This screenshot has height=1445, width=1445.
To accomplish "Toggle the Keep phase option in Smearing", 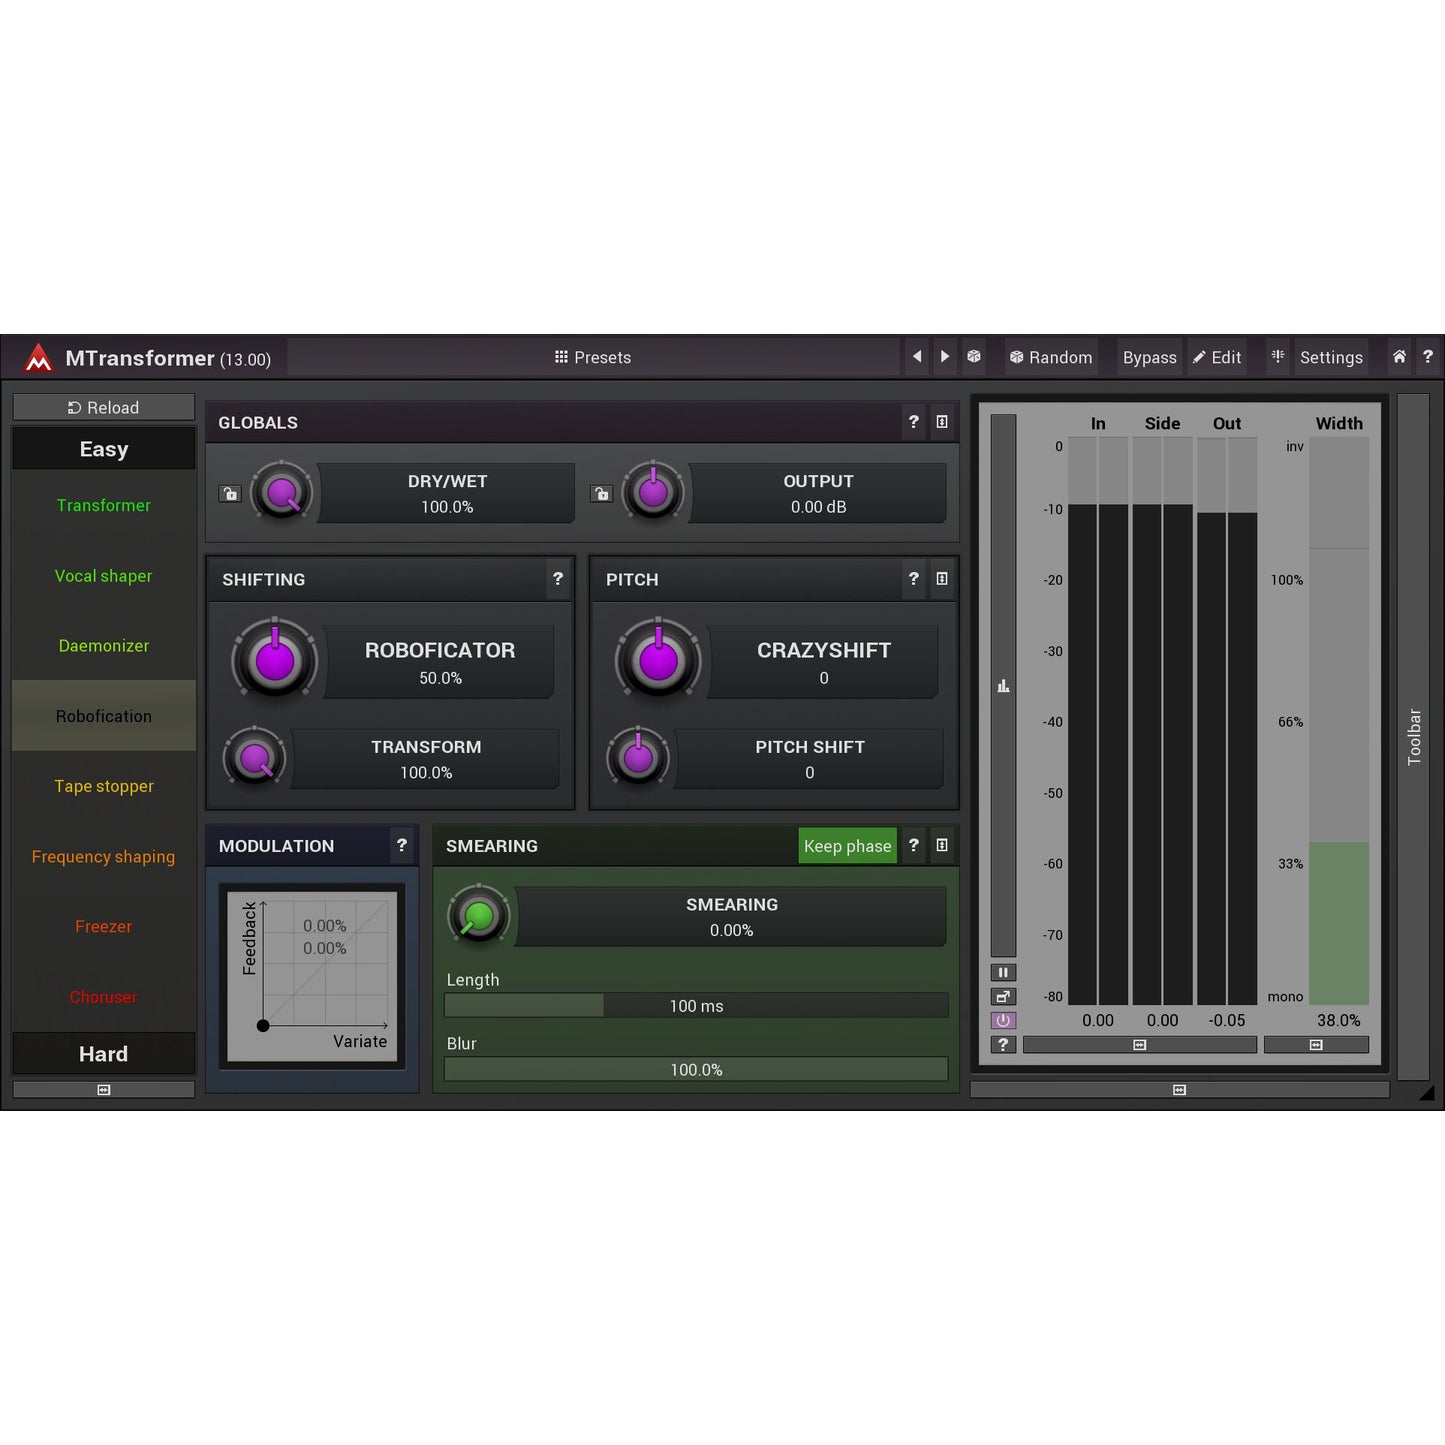I will click(x=847, y=845).
